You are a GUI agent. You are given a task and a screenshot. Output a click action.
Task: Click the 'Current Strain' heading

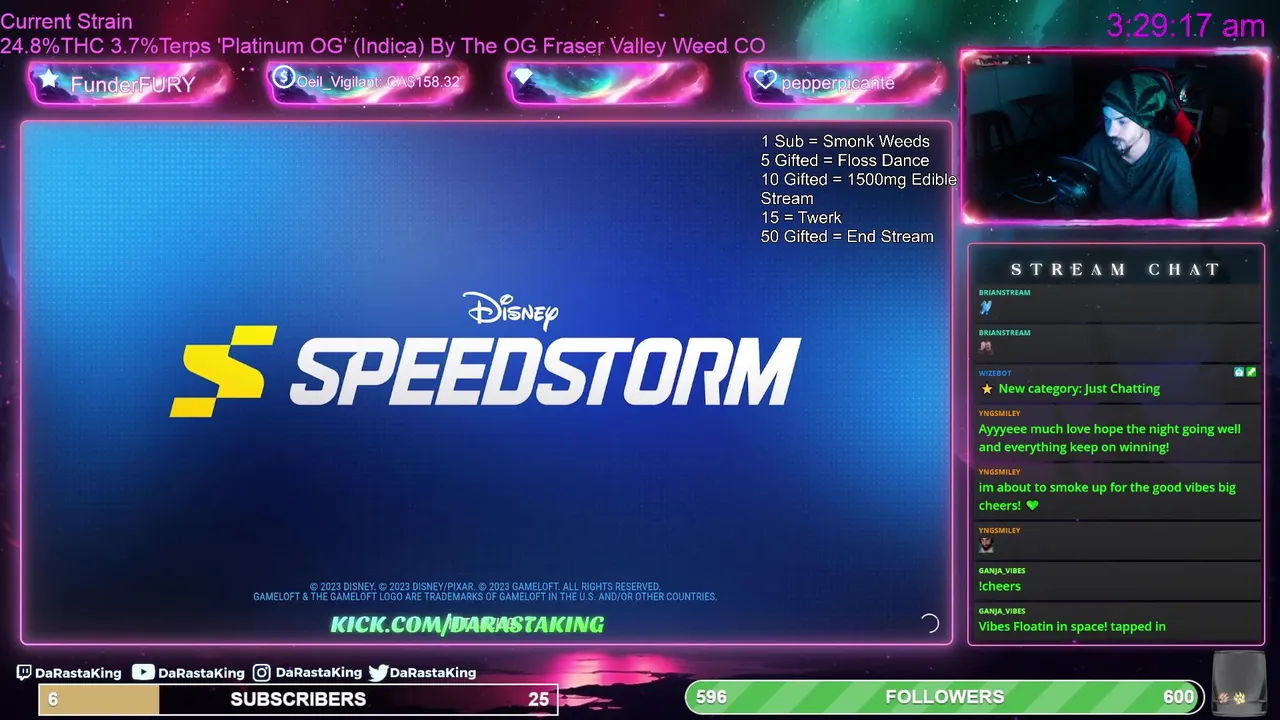point(66,21)
